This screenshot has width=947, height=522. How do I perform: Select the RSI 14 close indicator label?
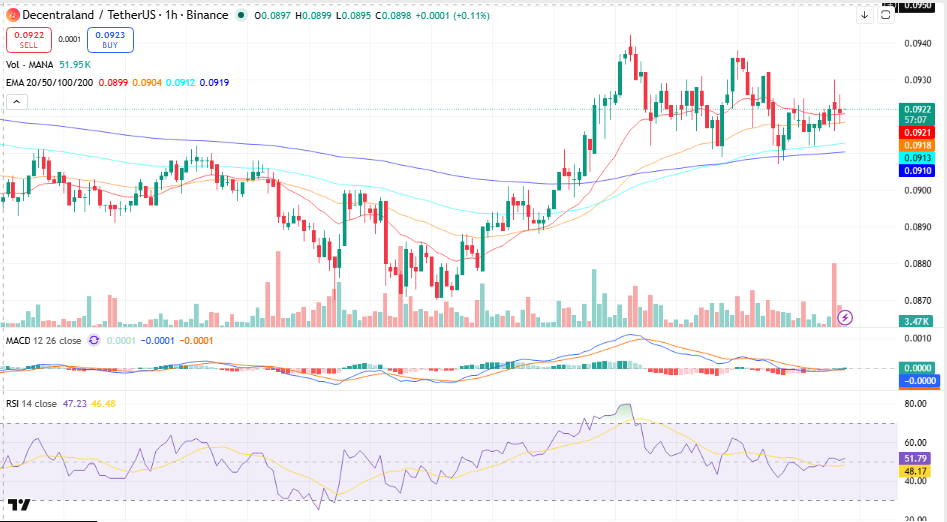coord(31,404)
